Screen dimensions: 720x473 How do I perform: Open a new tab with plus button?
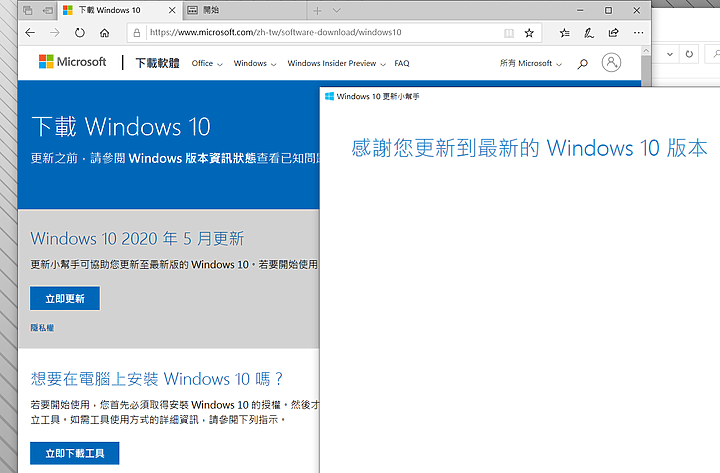[317, 10]
